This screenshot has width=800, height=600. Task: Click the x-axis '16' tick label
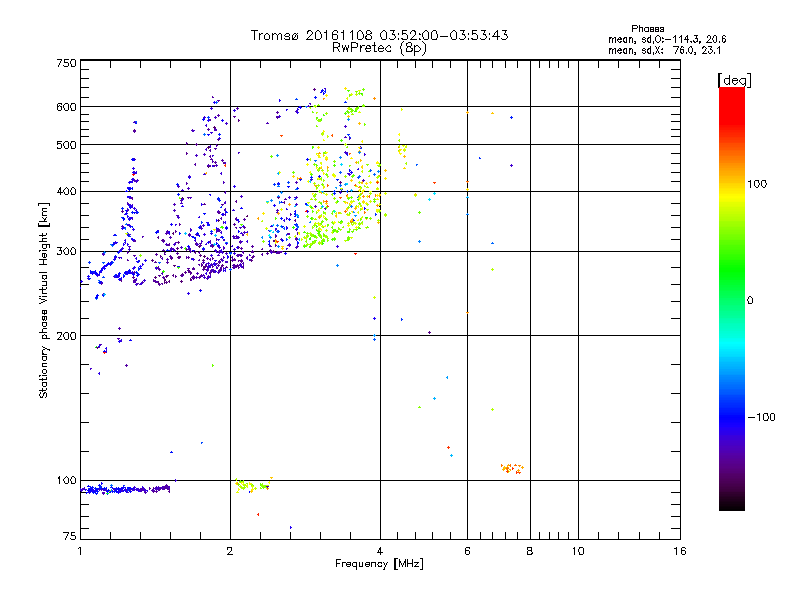click(680, 551)
